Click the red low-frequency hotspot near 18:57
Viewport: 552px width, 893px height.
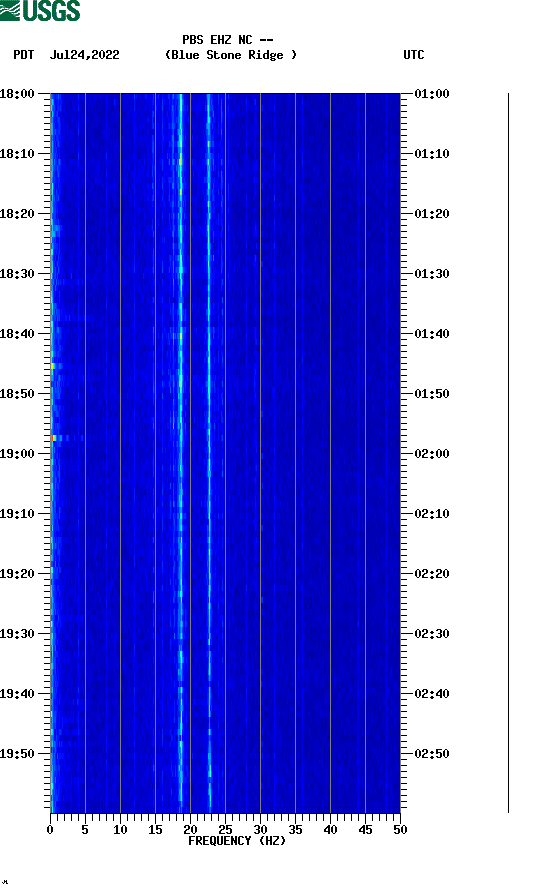point(53,438)
